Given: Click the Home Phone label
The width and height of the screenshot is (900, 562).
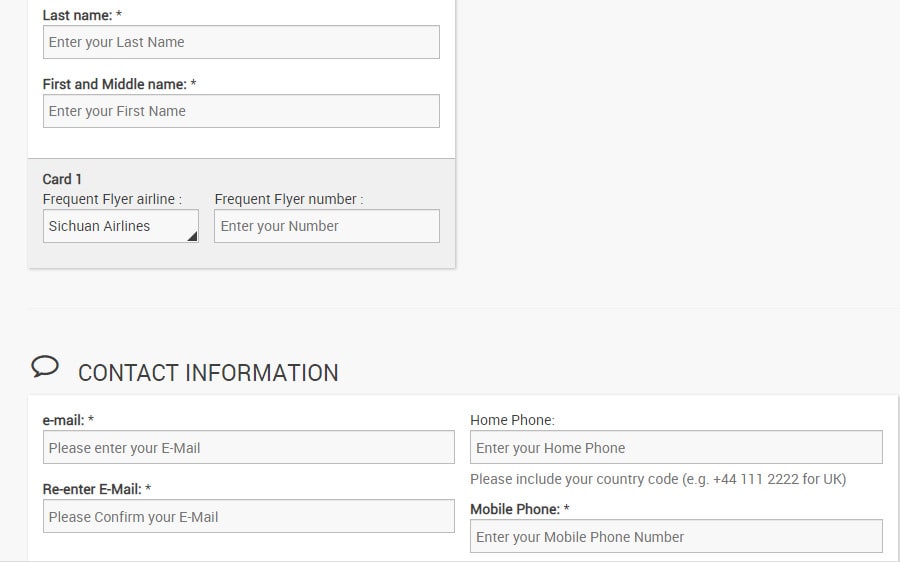Looking at the screenshot, I should pyautogui.click(x=512, y=420).
